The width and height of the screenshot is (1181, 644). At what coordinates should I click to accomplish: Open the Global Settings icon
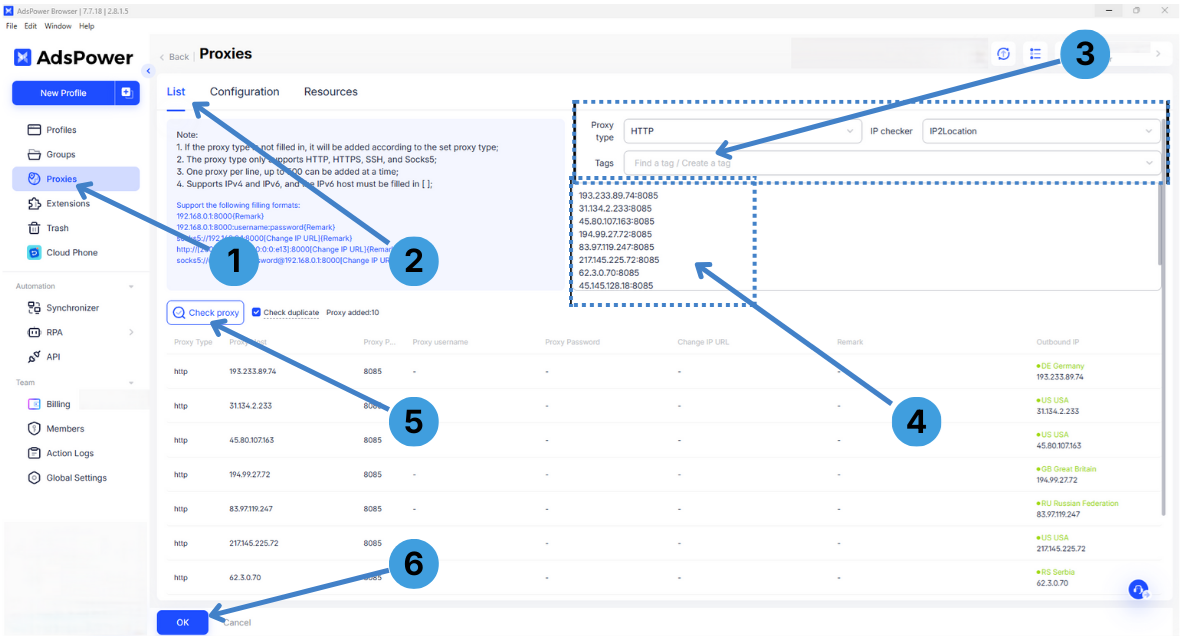34,478
